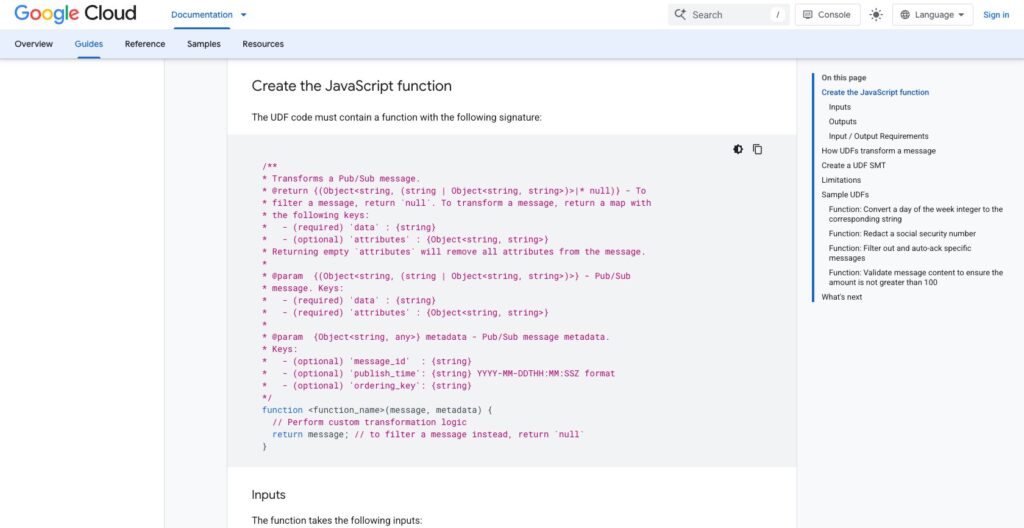Open the Documentation dropdown menu
Image resolution: width=1024 pixels, height=528 pixels.
pyautogui.click(x=244, y=14)
